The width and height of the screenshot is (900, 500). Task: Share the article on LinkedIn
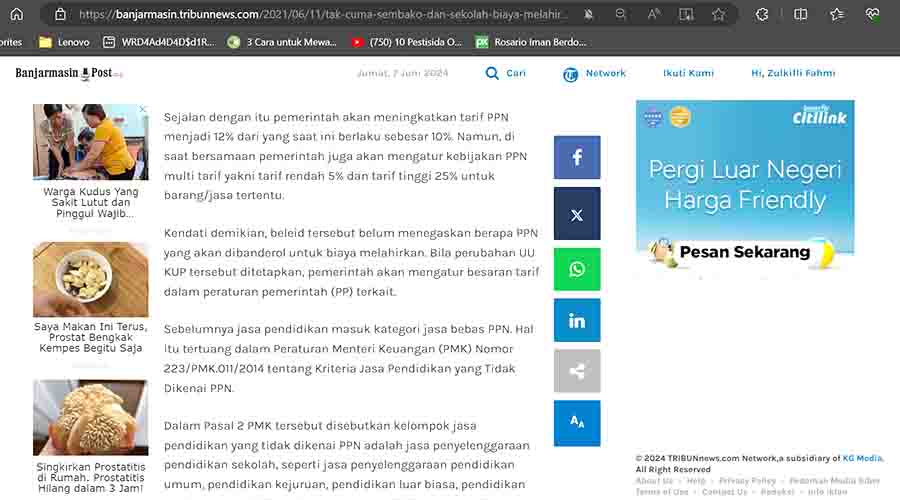pyautogui.click(x=577, y=321)
